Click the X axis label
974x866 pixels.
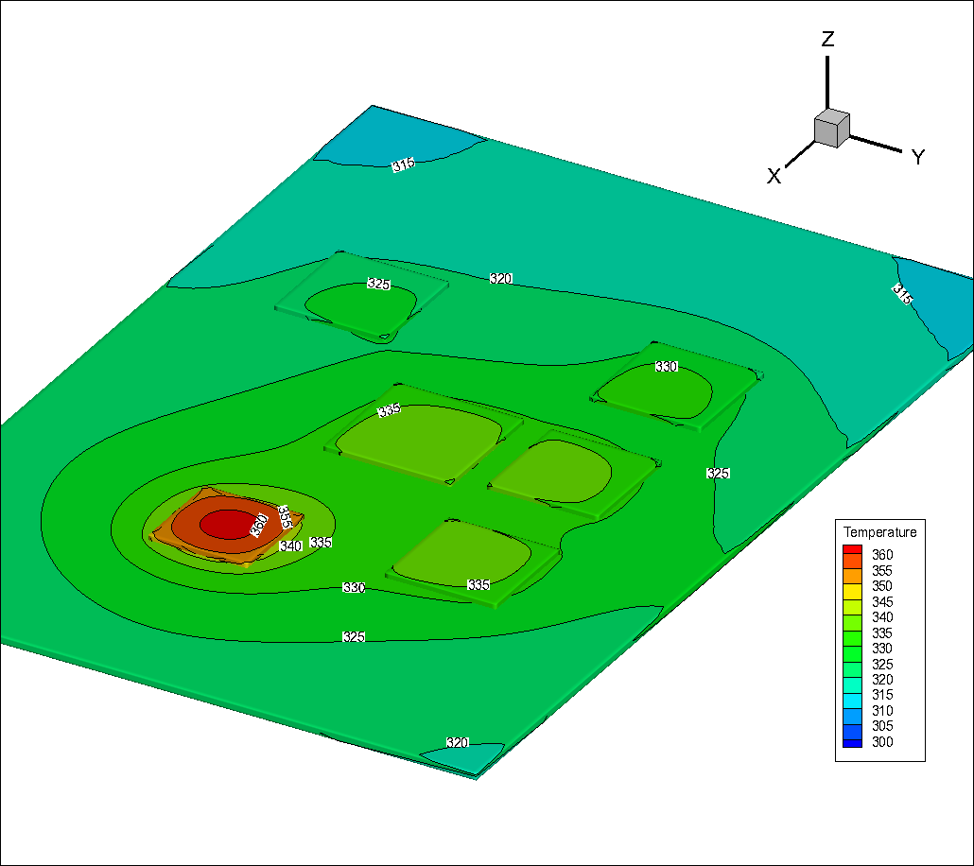click(x=773, y=176)
